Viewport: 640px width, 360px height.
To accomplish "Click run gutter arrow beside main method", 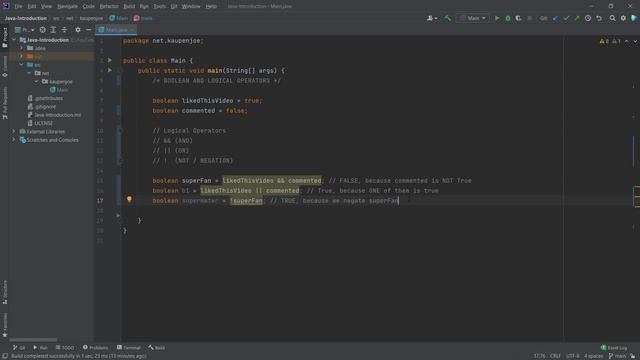I will click(110, 70).
